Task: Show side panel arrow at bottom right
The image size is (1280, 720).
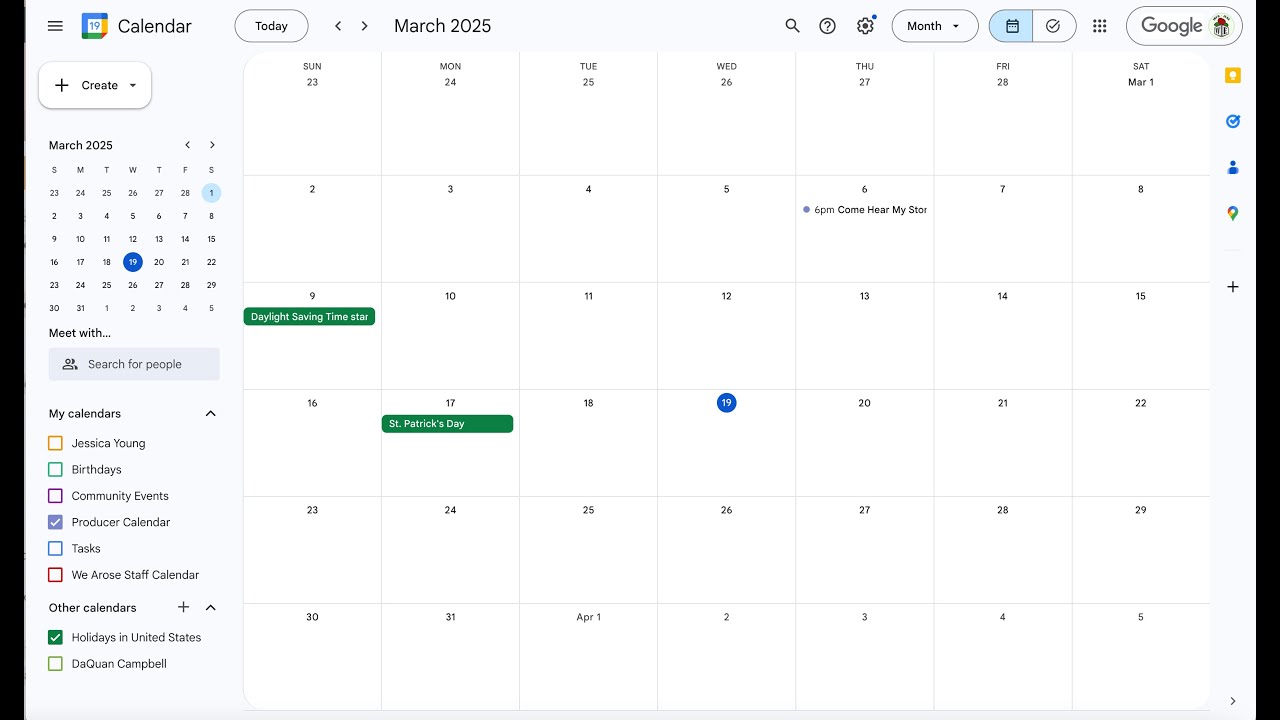Action: (x=1233, y=701)
